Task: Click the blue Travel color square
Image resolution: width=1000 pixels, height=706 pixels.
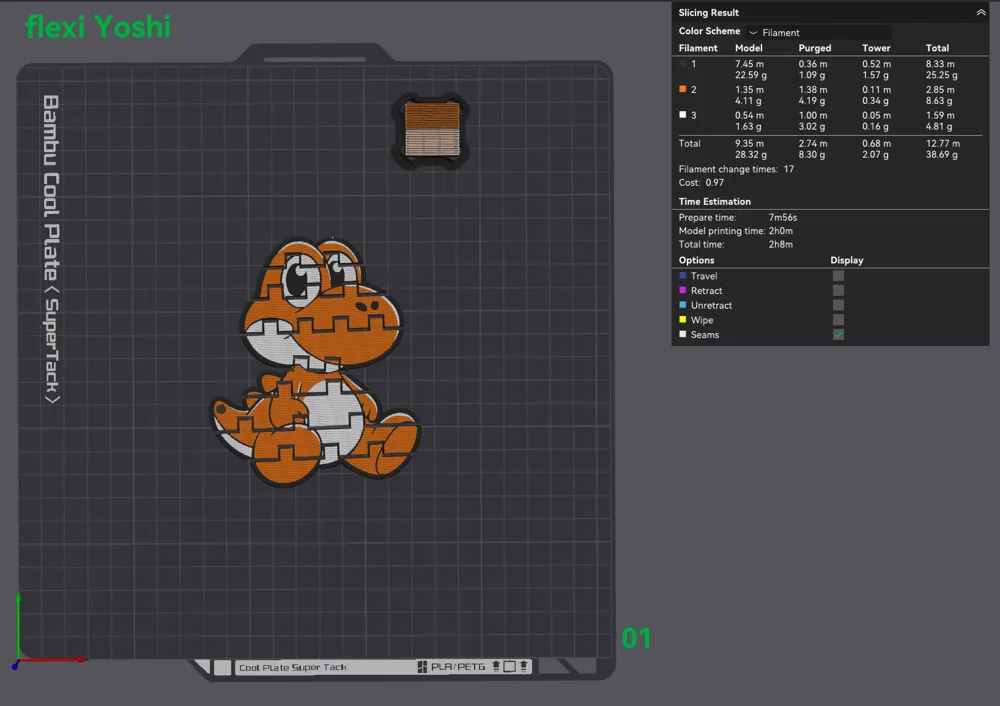Action: tap(682, 276)
